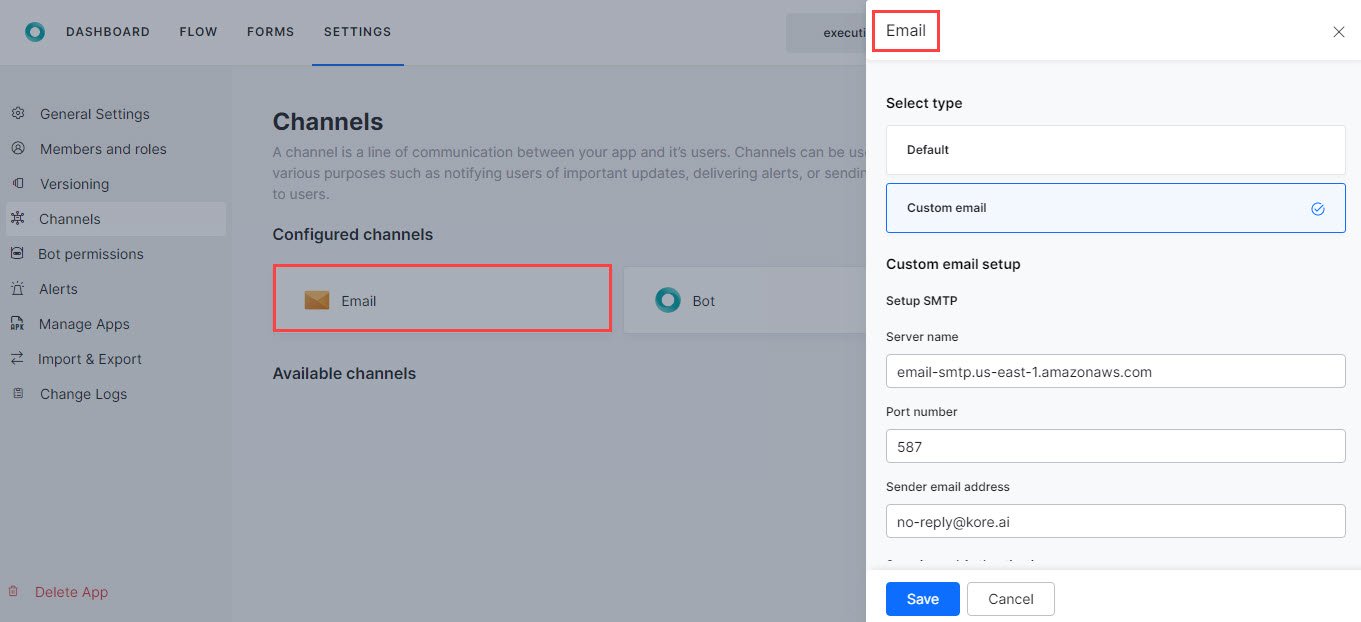
Task: Open General Settings via its gear icon
Action: [x=18, y=113]
